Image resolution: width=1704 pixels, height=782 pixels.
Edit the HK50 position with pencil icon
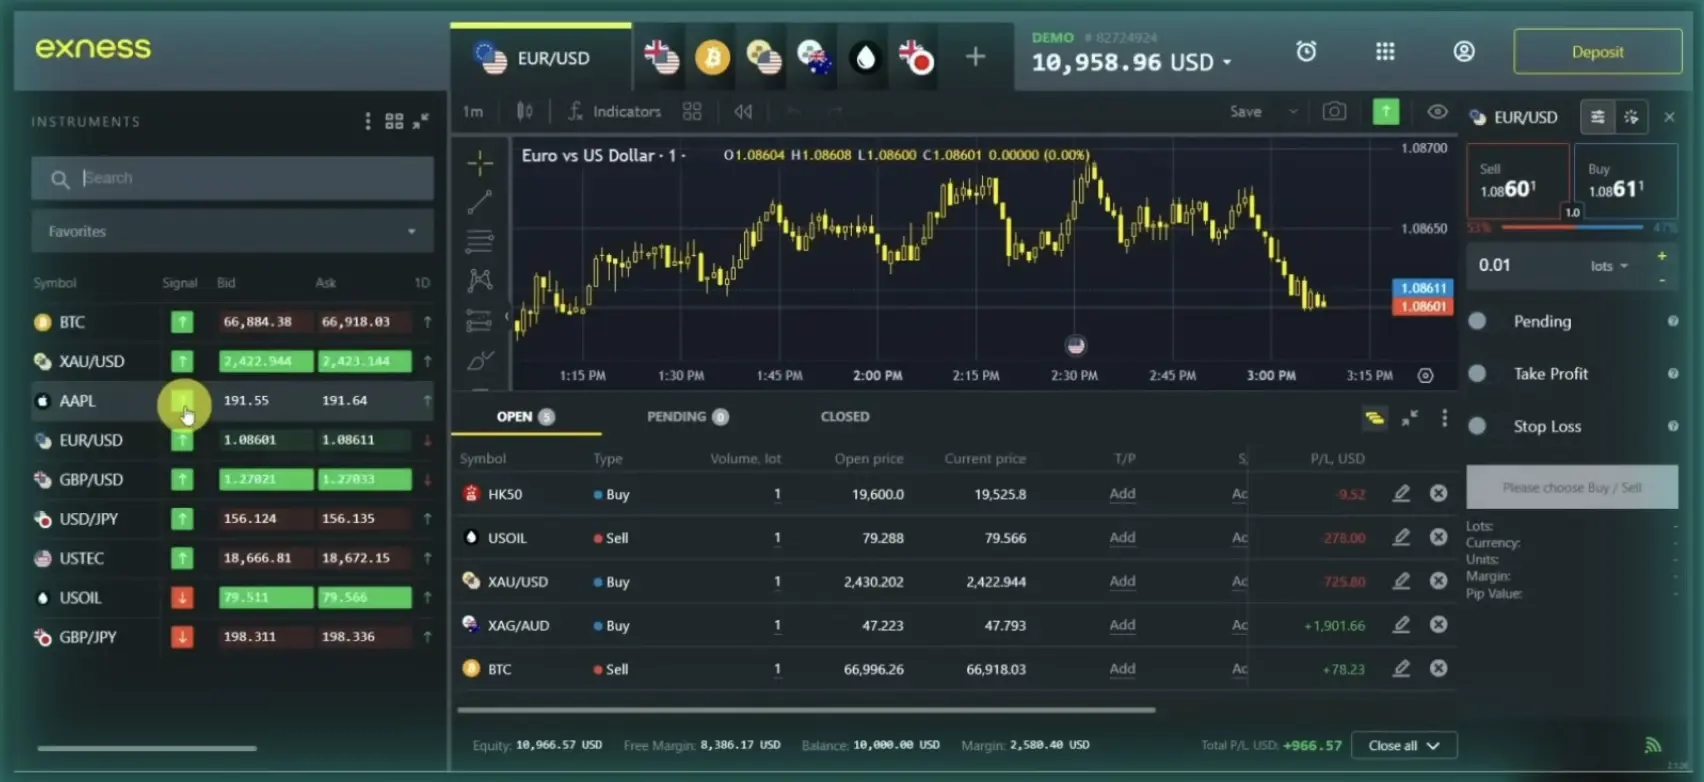click(1401, 493)
